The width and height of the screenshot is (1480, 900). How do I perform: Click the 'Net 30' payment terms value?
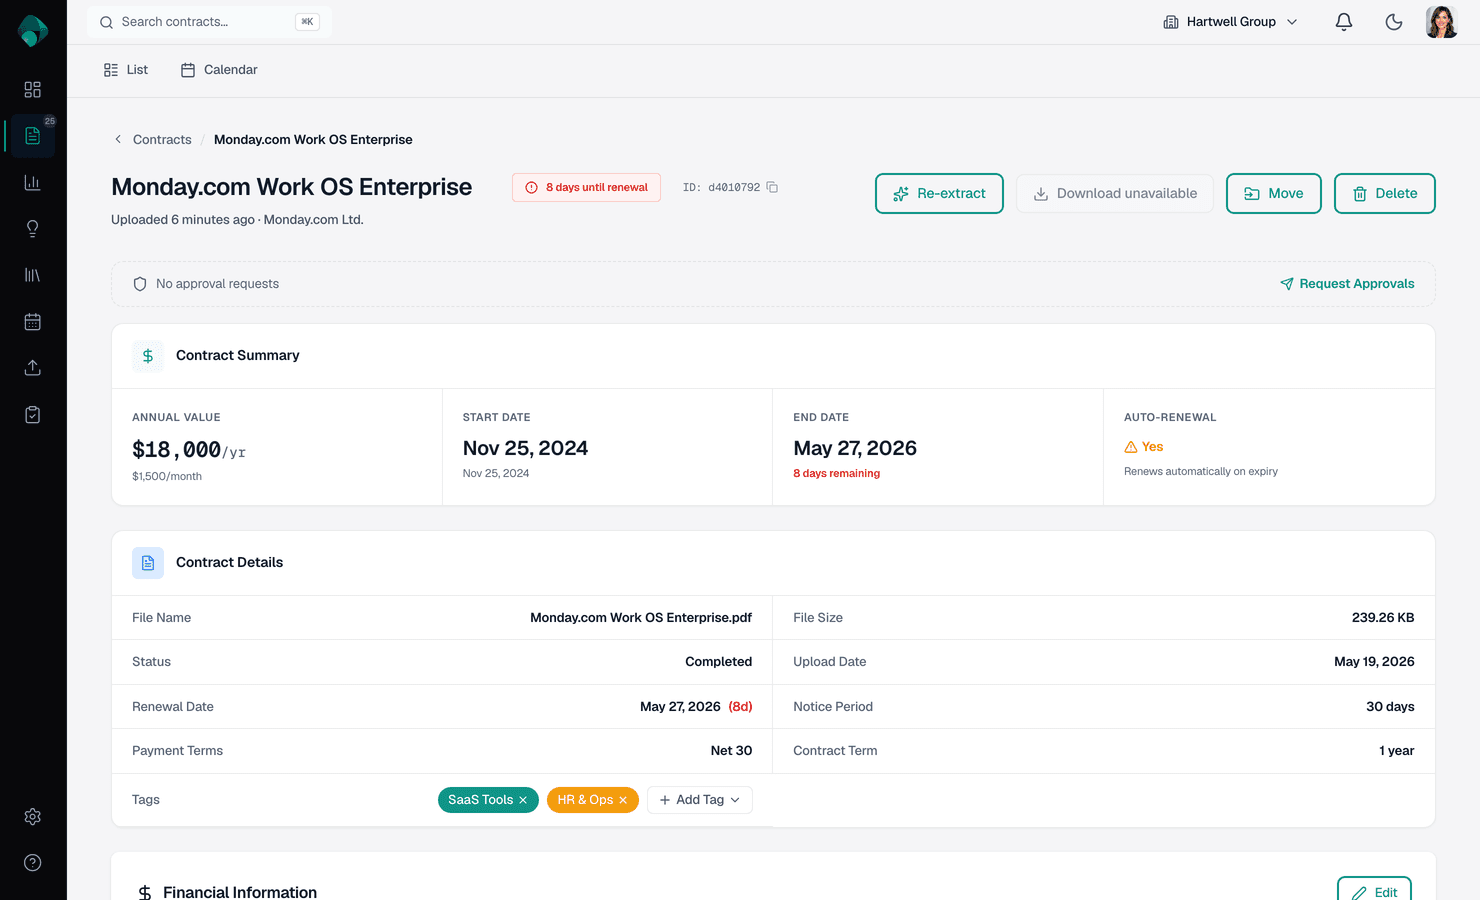[x=731, y=751]
